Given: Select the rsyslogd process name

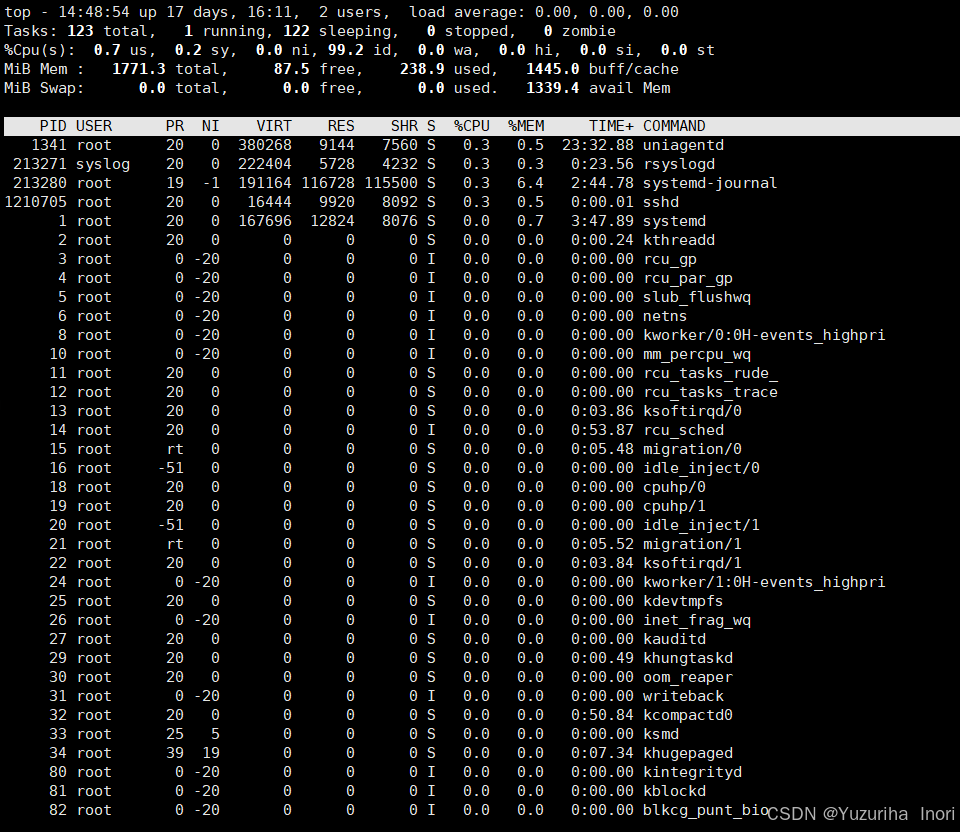Looking at the screenshot, I should point(679,164).
